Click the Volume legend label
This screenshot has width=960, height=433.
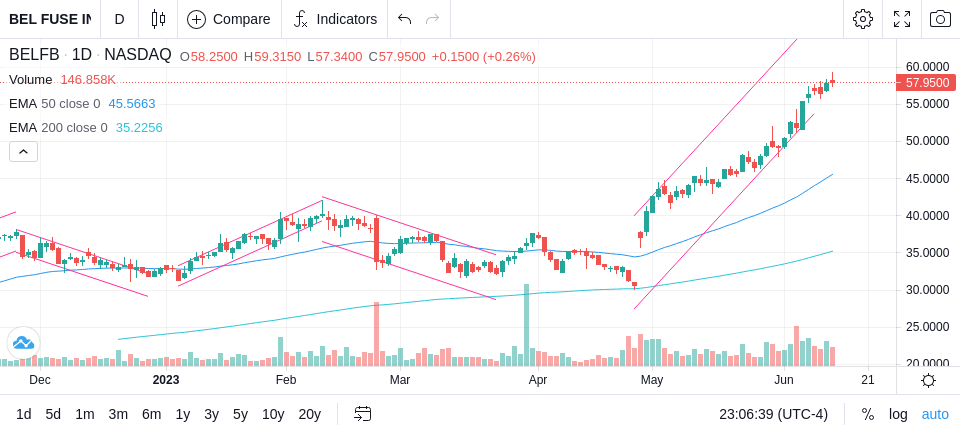click(31, 80)
